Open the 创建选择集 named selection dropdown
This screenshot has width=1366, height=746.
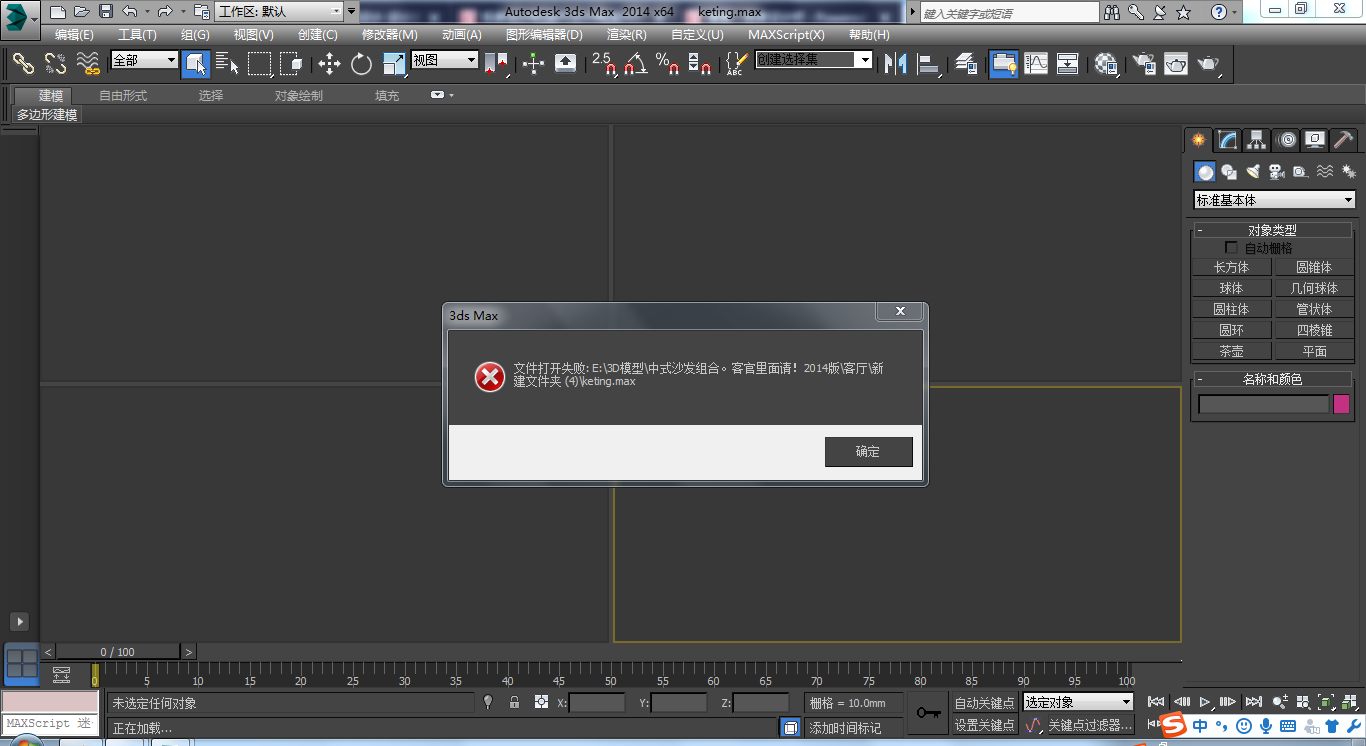click(814, 60)
